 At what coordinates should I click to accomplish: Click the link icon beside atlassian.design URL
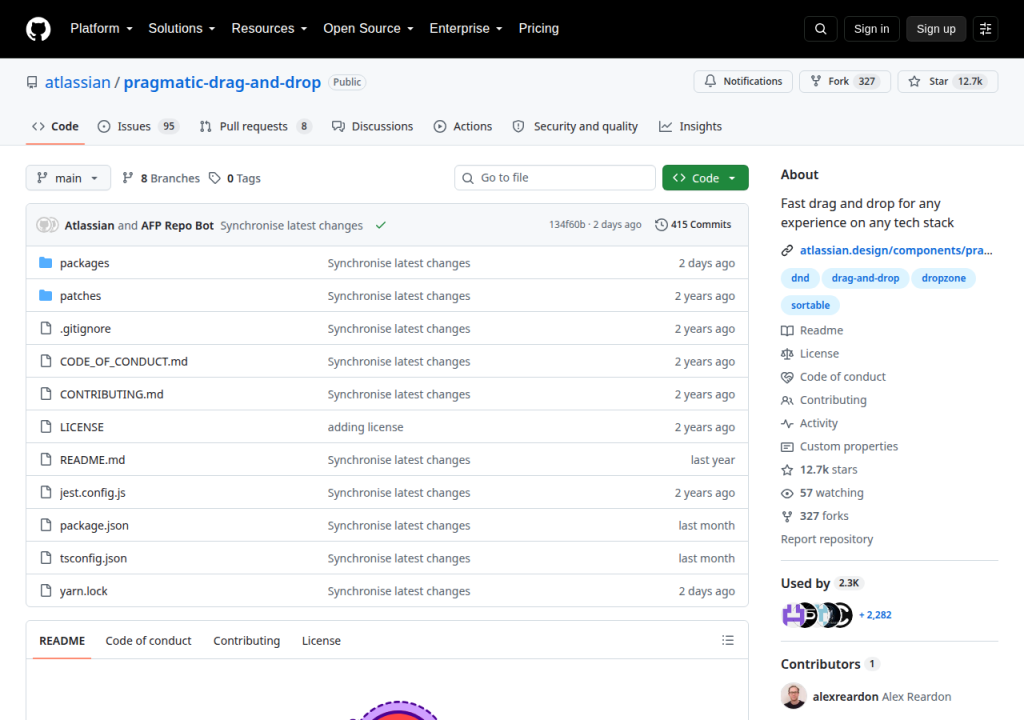click(x=787, y=250)
